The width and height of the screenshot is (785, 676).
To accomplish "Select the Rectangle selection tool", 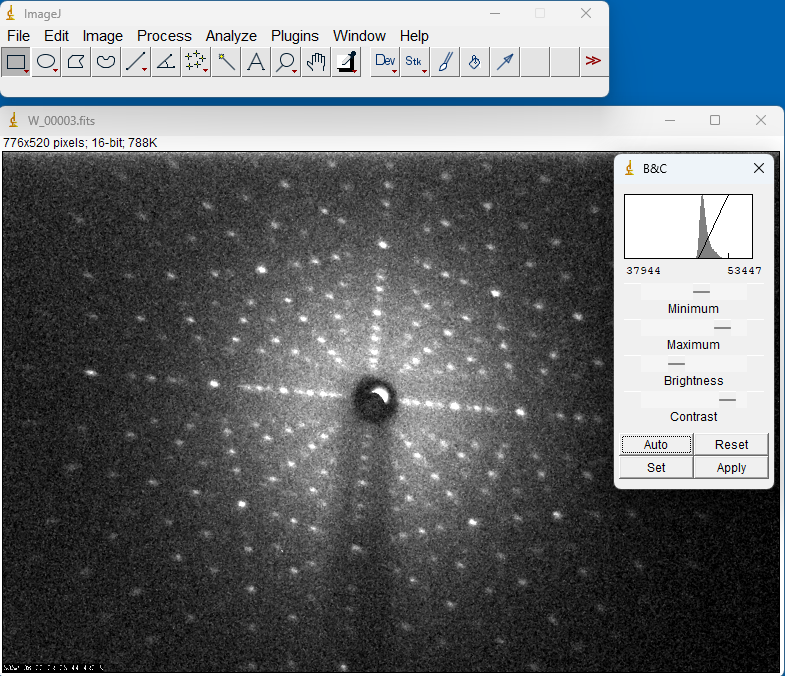I will [x=16, y=62].
